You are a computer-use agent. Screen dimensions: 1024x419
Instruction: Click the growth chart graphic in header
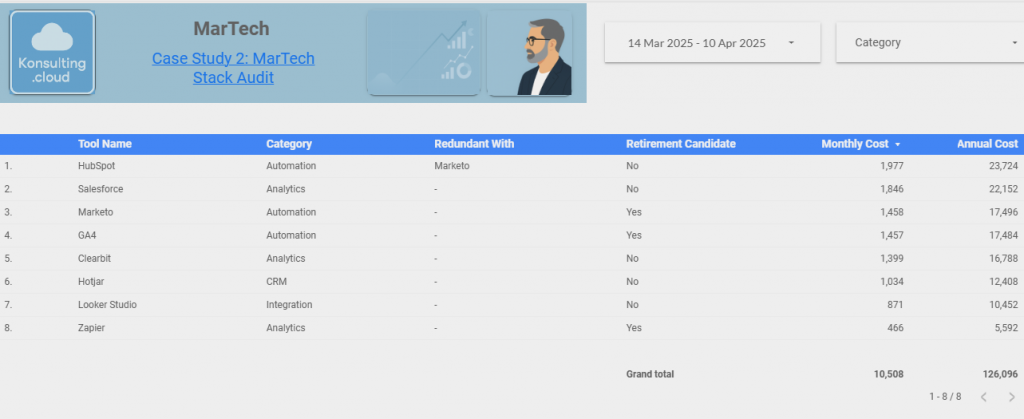[x=424, y=53]
